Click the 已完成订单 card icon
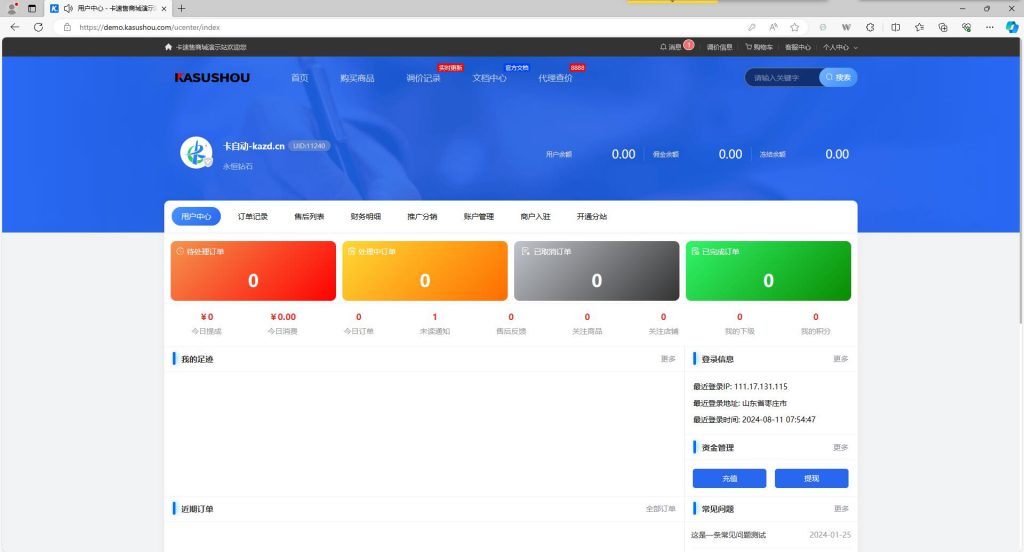Image resolution: width=1024 pixels, height=552 pixels. point(694,251)
